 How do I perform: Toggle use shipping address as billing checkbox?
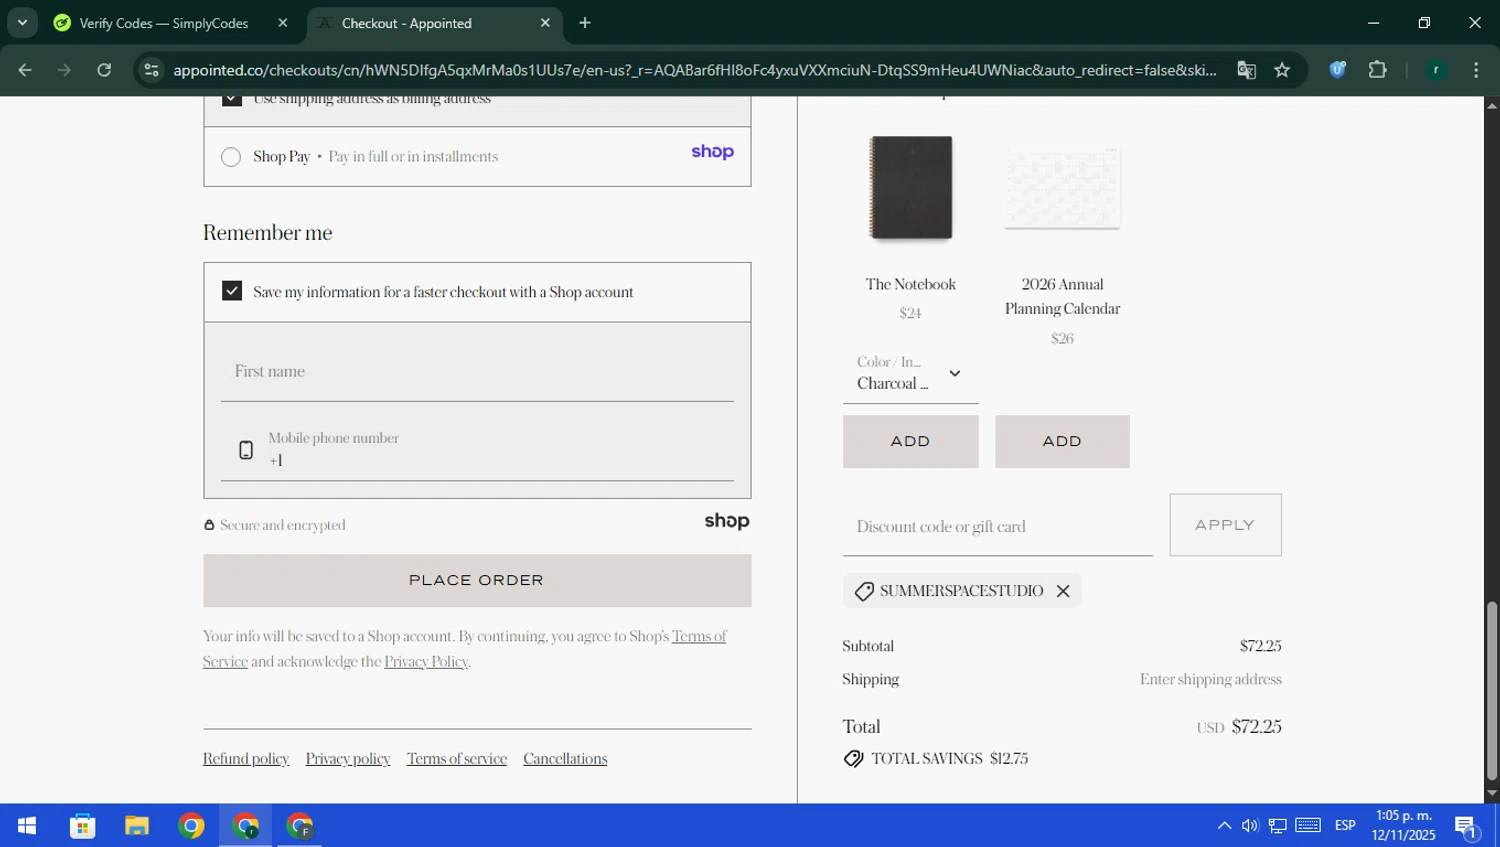[232, 98]
